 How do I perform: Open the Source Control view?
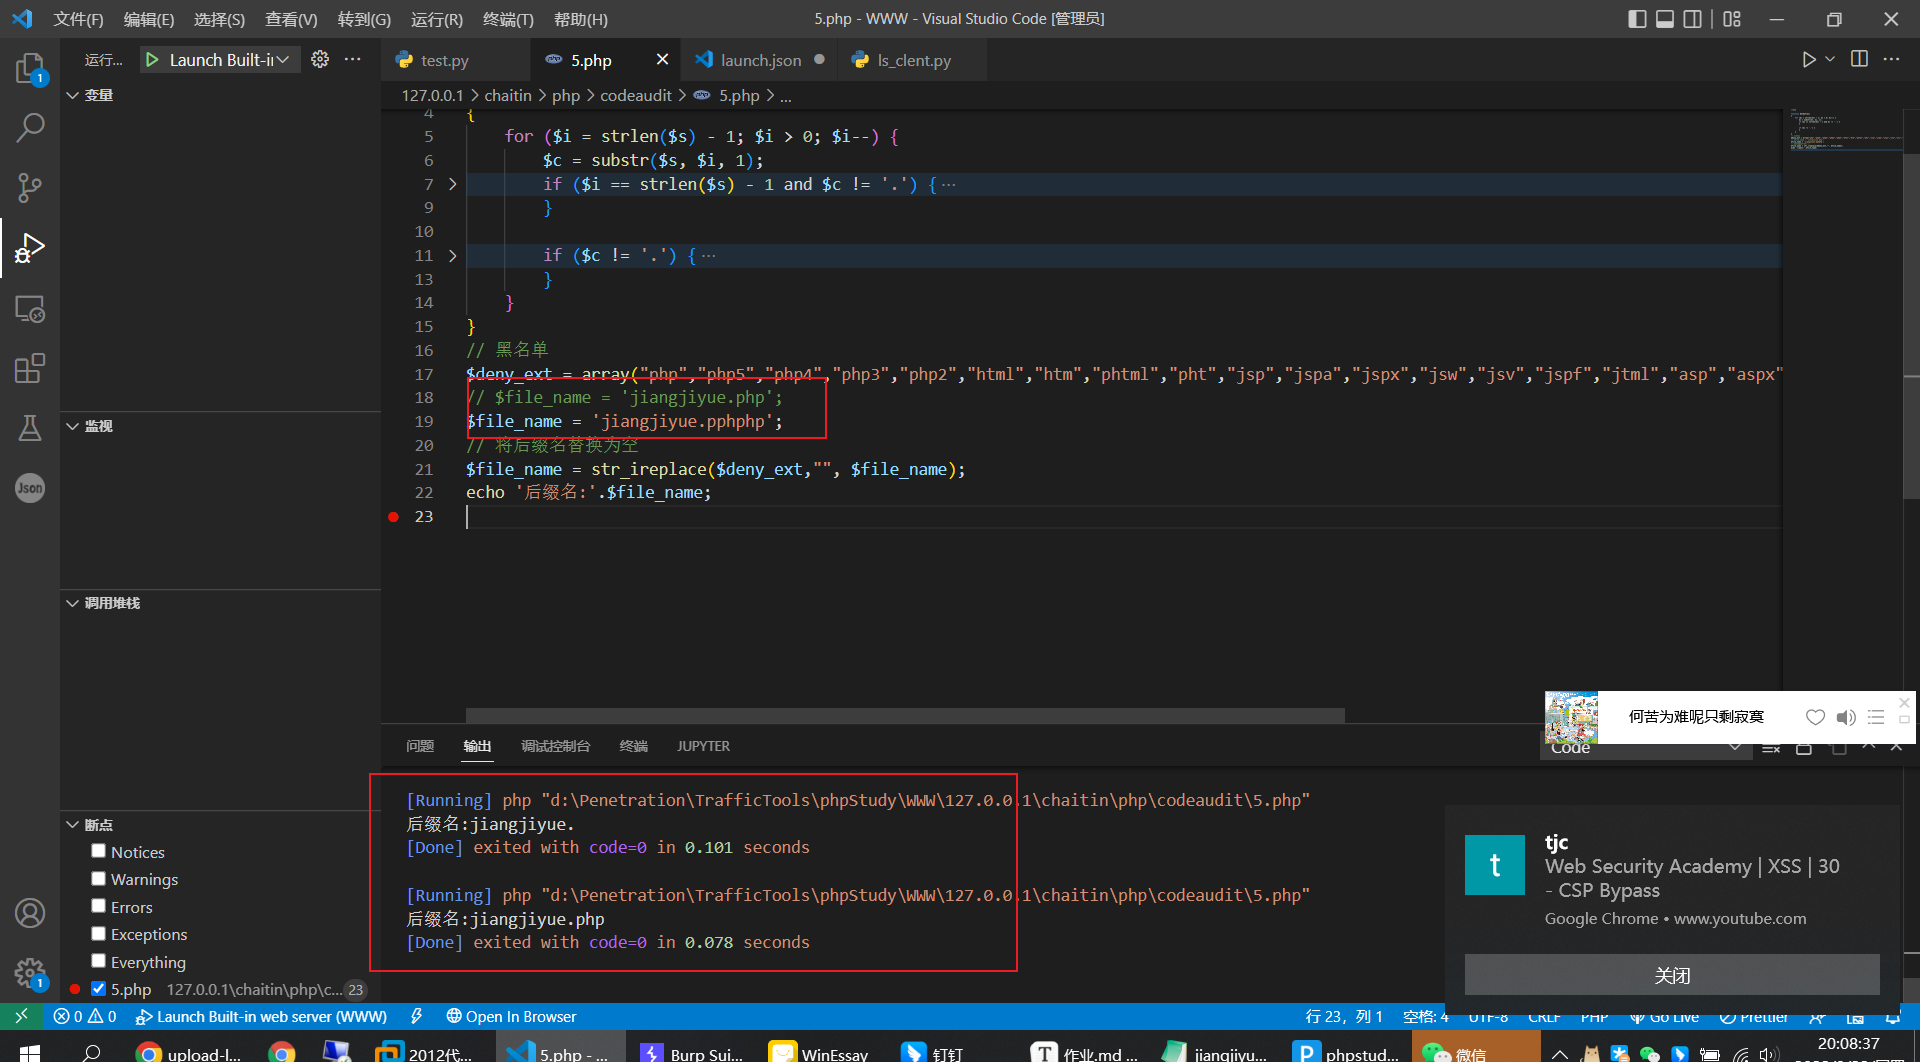tap(30, 188)
